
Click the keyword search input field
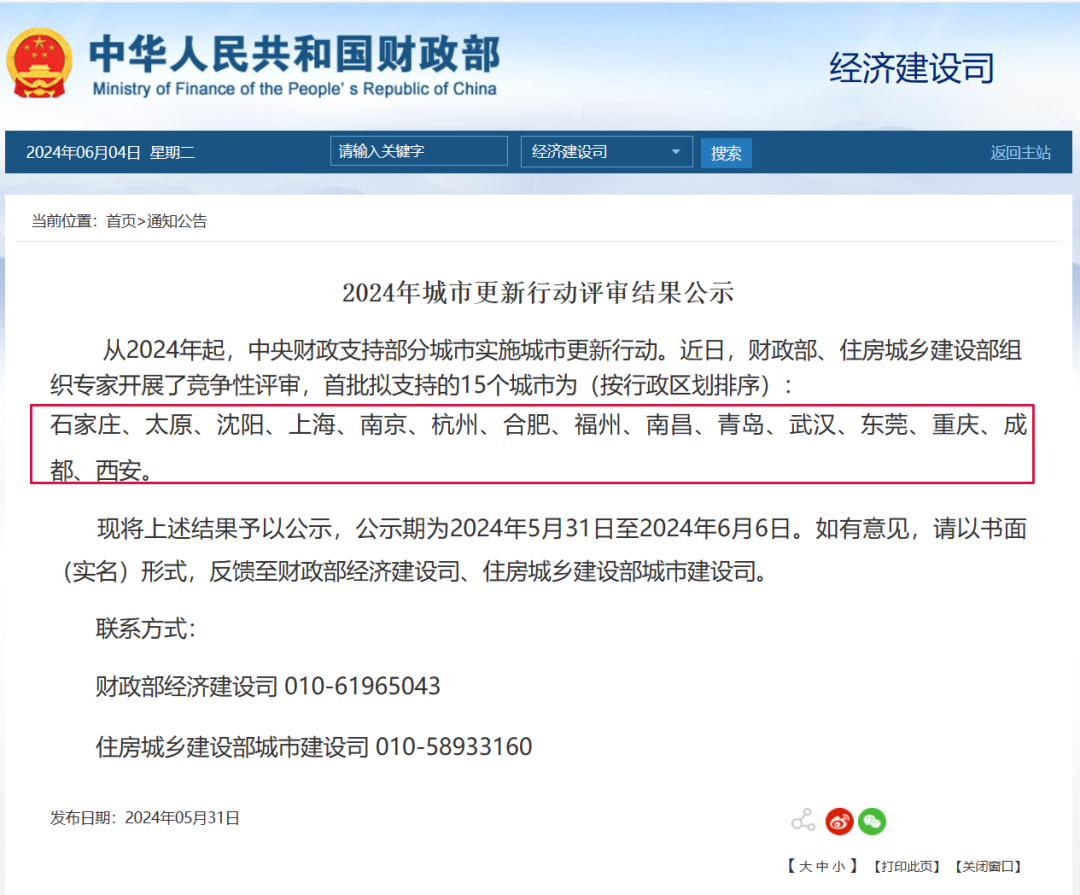point(418,151)
